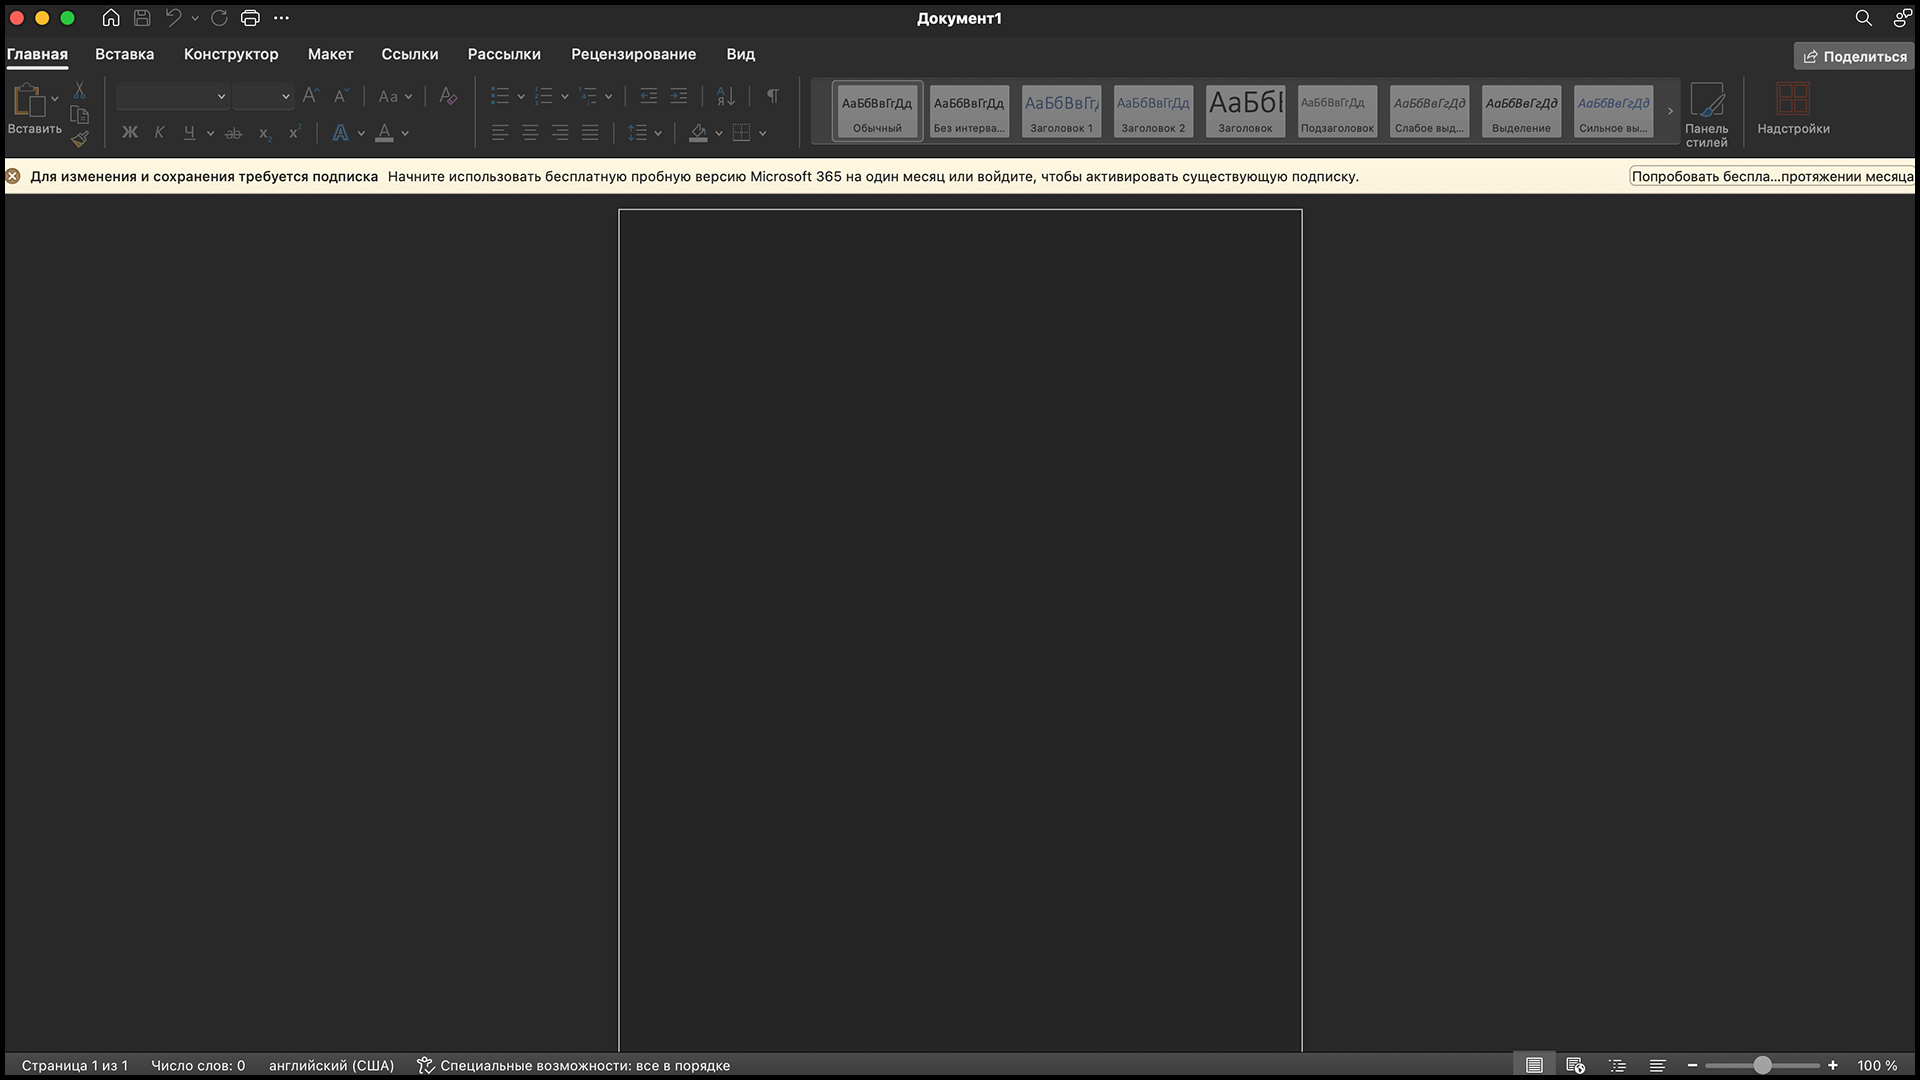
Task: Toggle bold formatting (Ж)
Action: (x=130, y=133)
